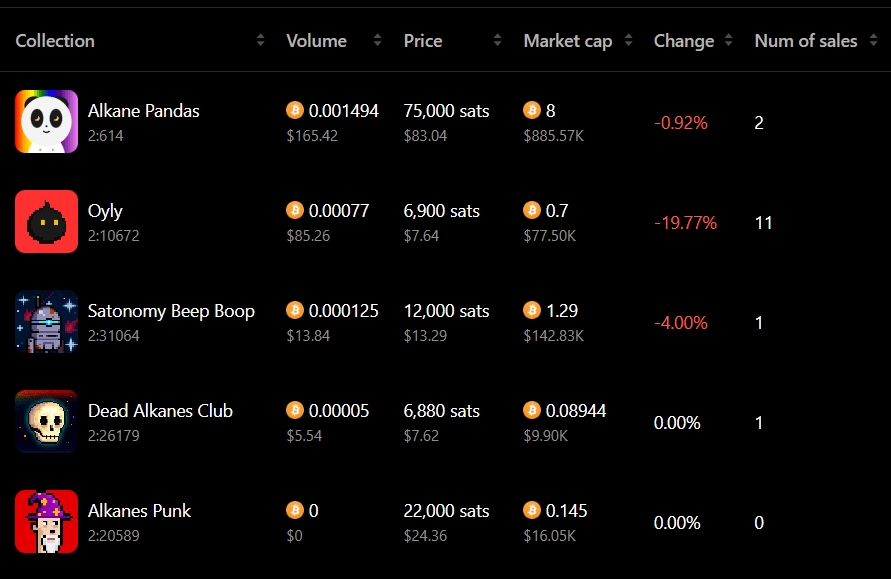The width and height of the screenshot is (891, 579).
Task: Select the Oyly -19.77% change value
Action: pos(685,223)
